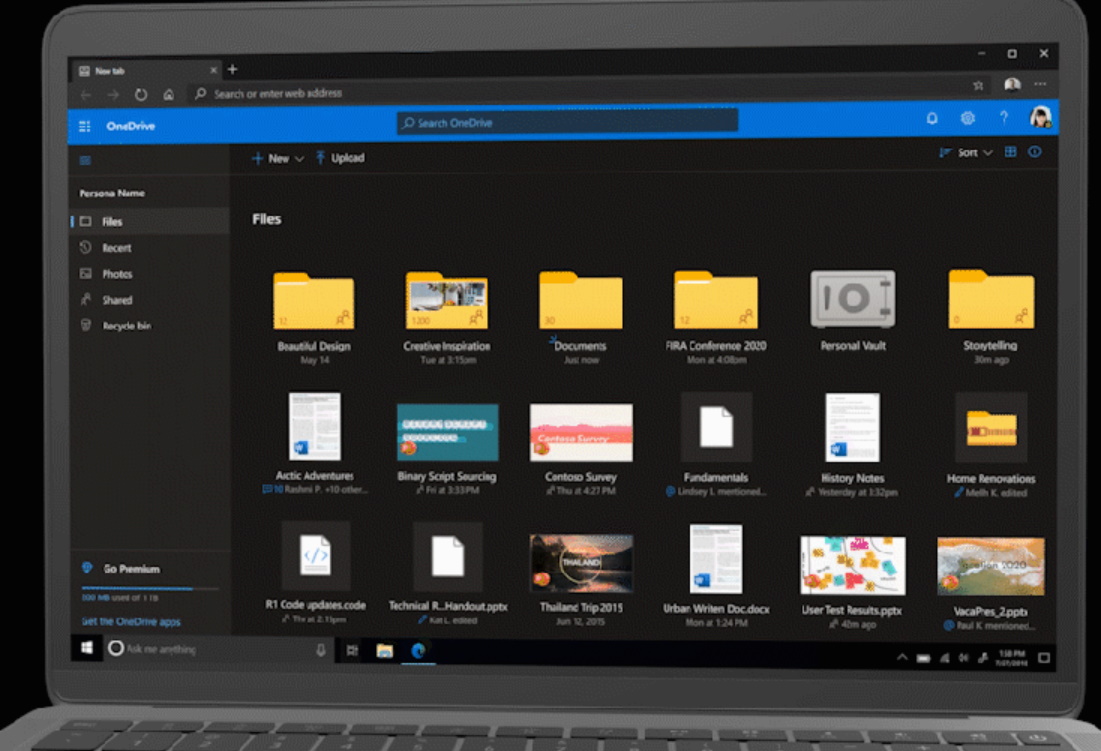Viewport: 1101px width, 751px height.
Task: Open the Documents folder
Action: 580,300
